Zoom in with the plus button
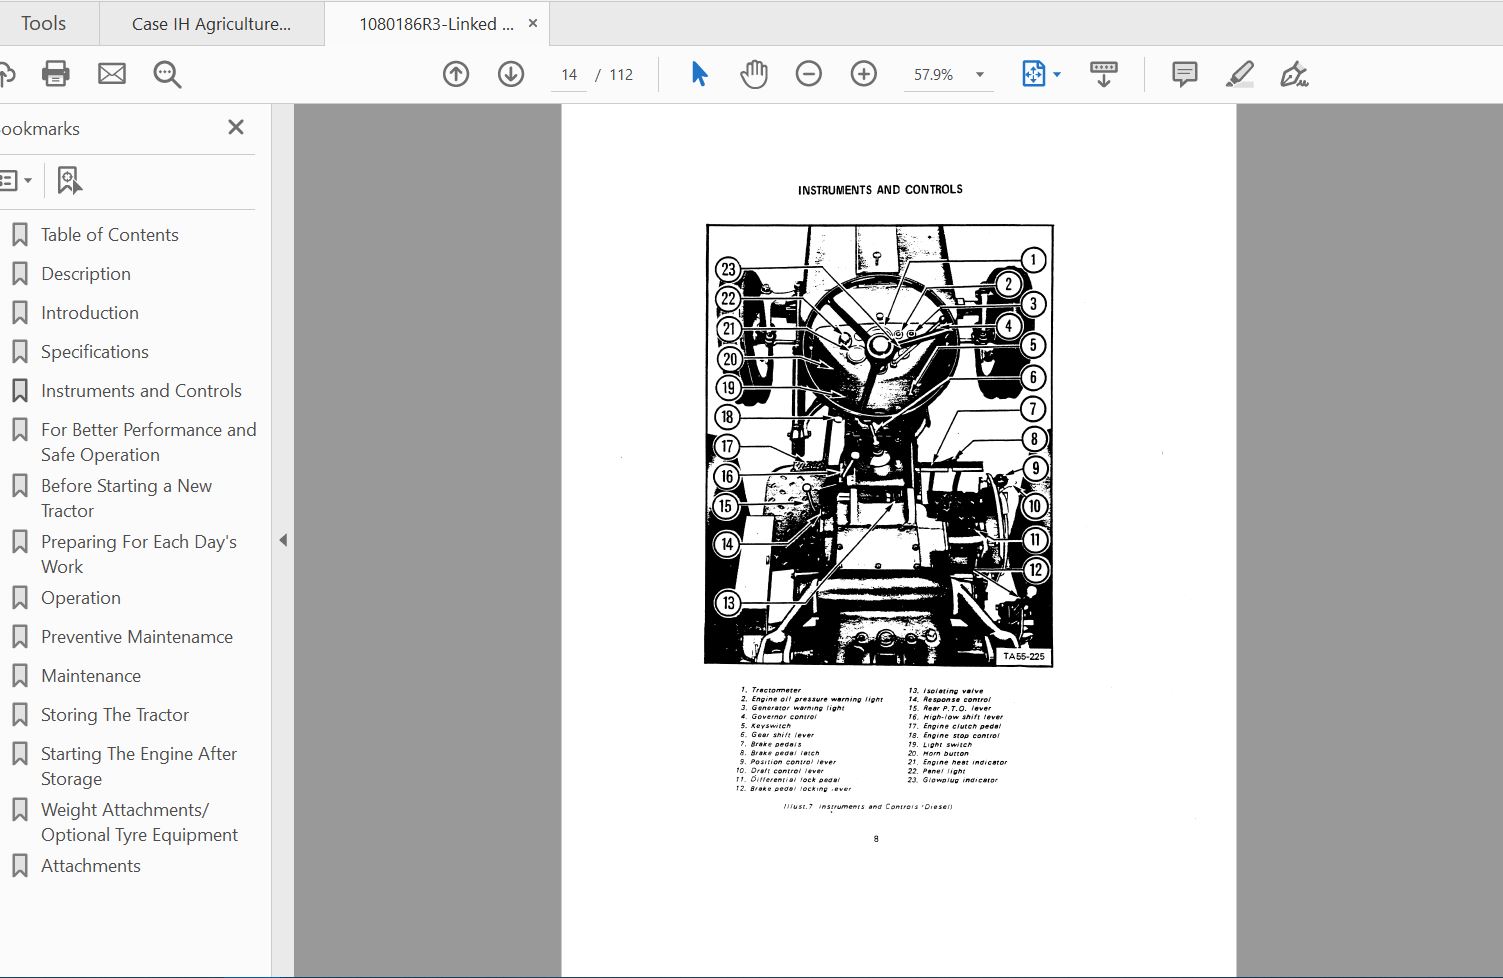Viewport: 1503px width, 978px height. [864, 74]
